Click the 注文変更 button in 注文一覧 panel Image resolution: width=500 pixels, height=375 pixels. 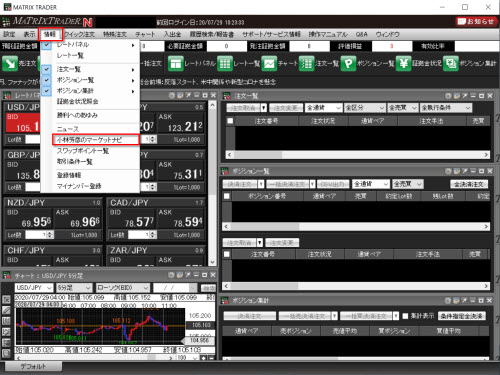286,108
